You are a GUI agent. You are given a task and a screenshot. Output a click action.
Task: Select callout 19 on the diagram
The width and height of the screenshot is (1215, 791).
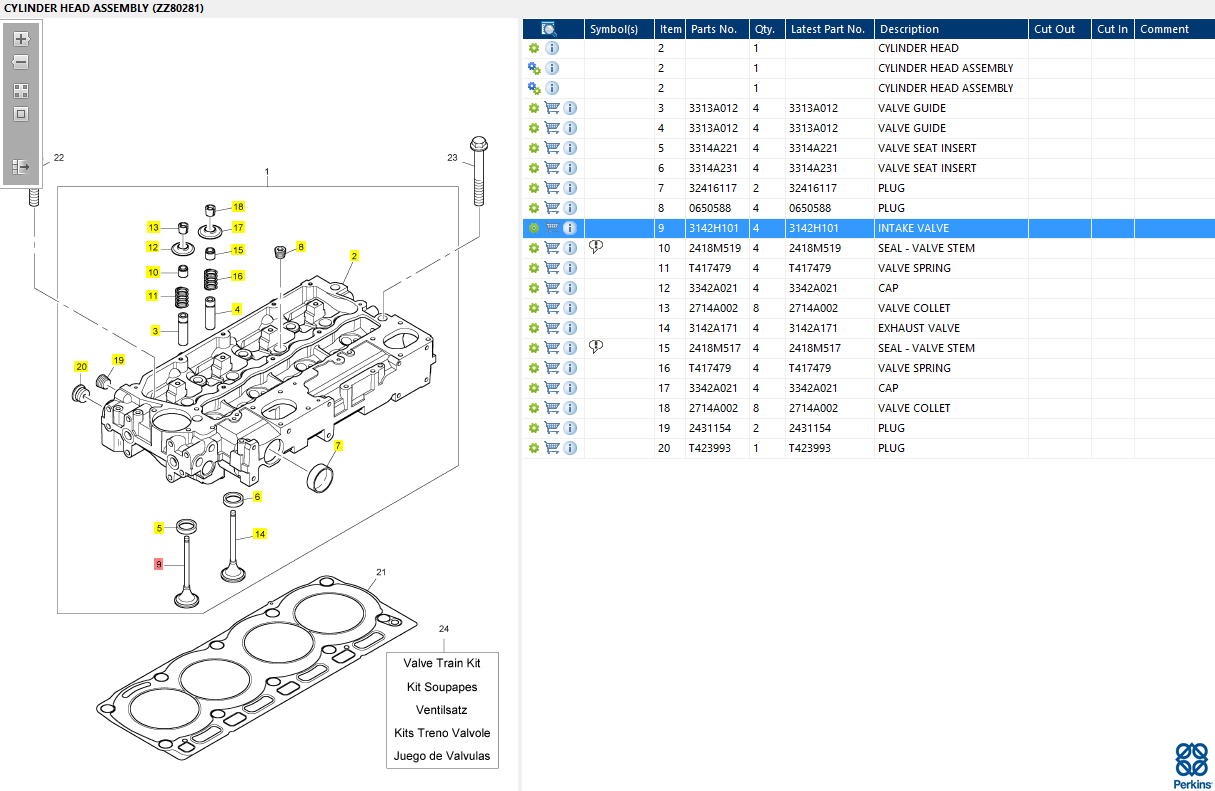coord(118,360)
